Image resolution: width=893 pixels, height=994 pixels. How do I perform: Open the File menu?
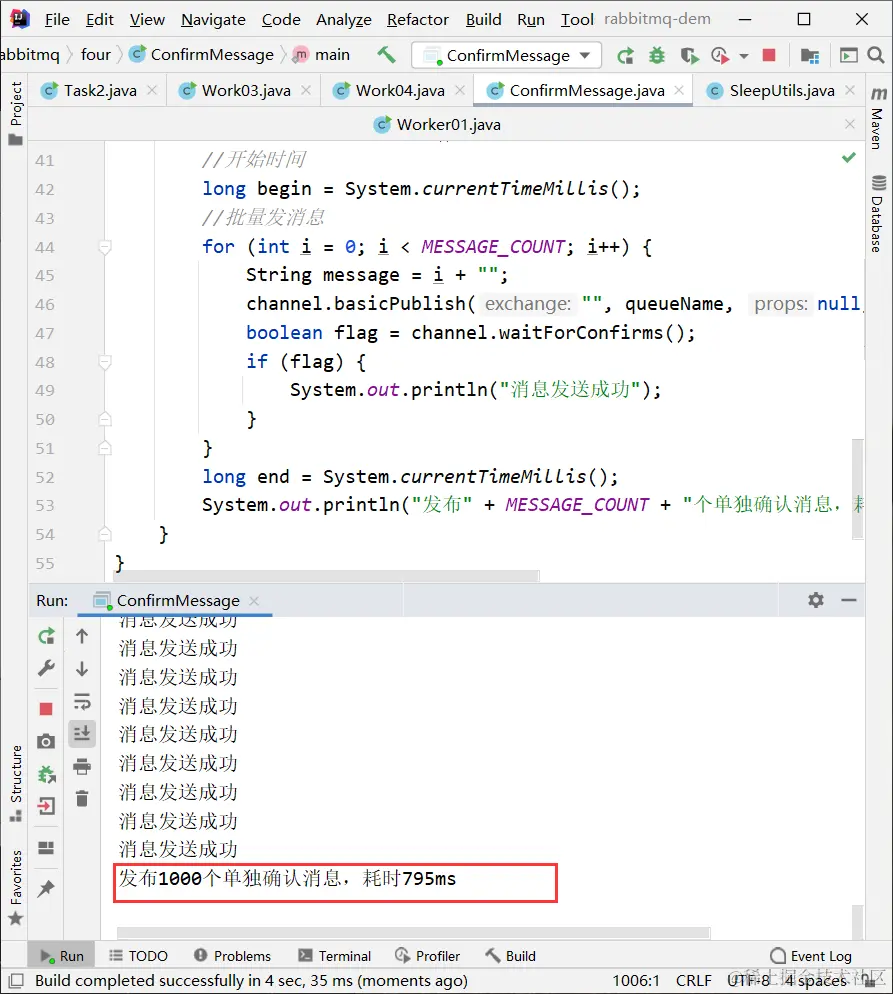pos(57,20)
